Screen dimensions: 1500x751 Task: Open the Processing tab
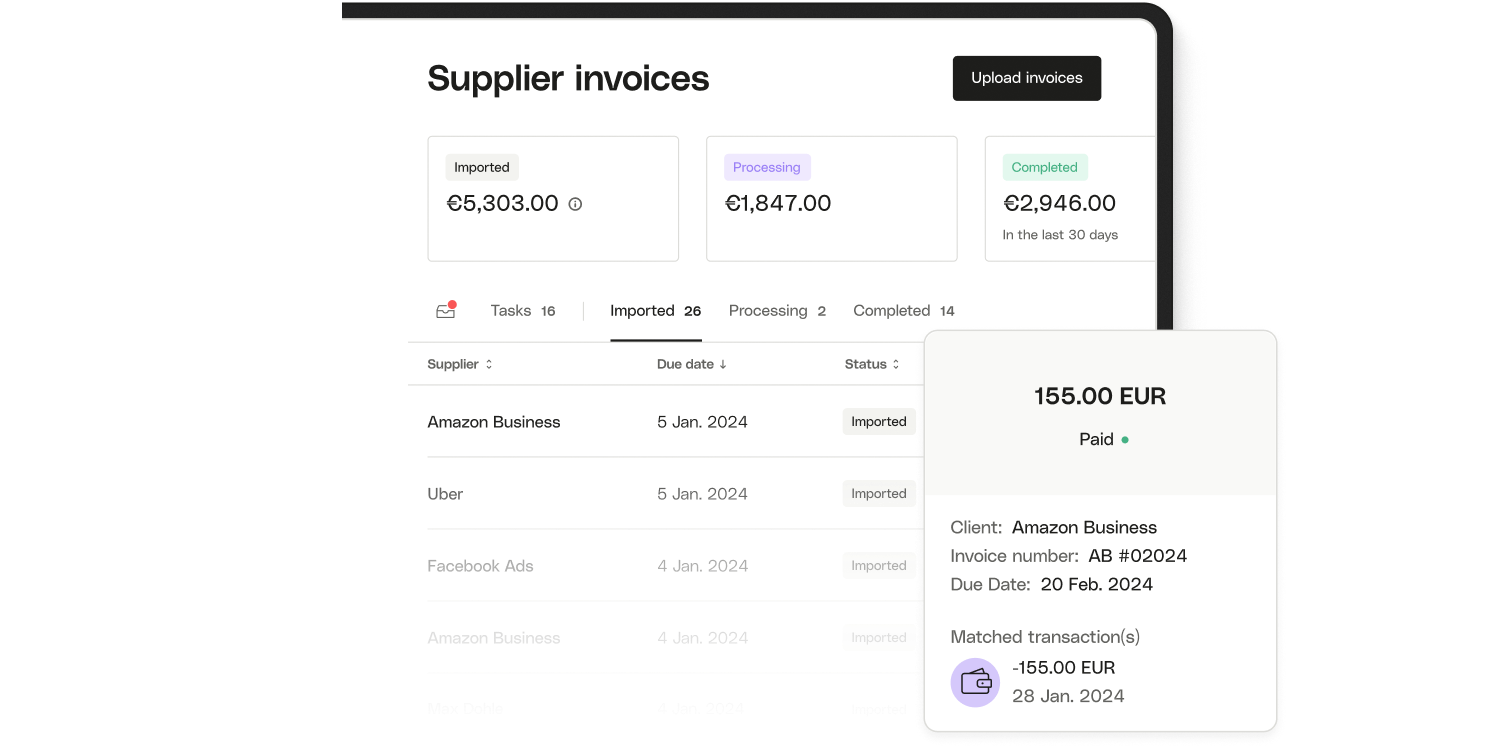point(777,311)
